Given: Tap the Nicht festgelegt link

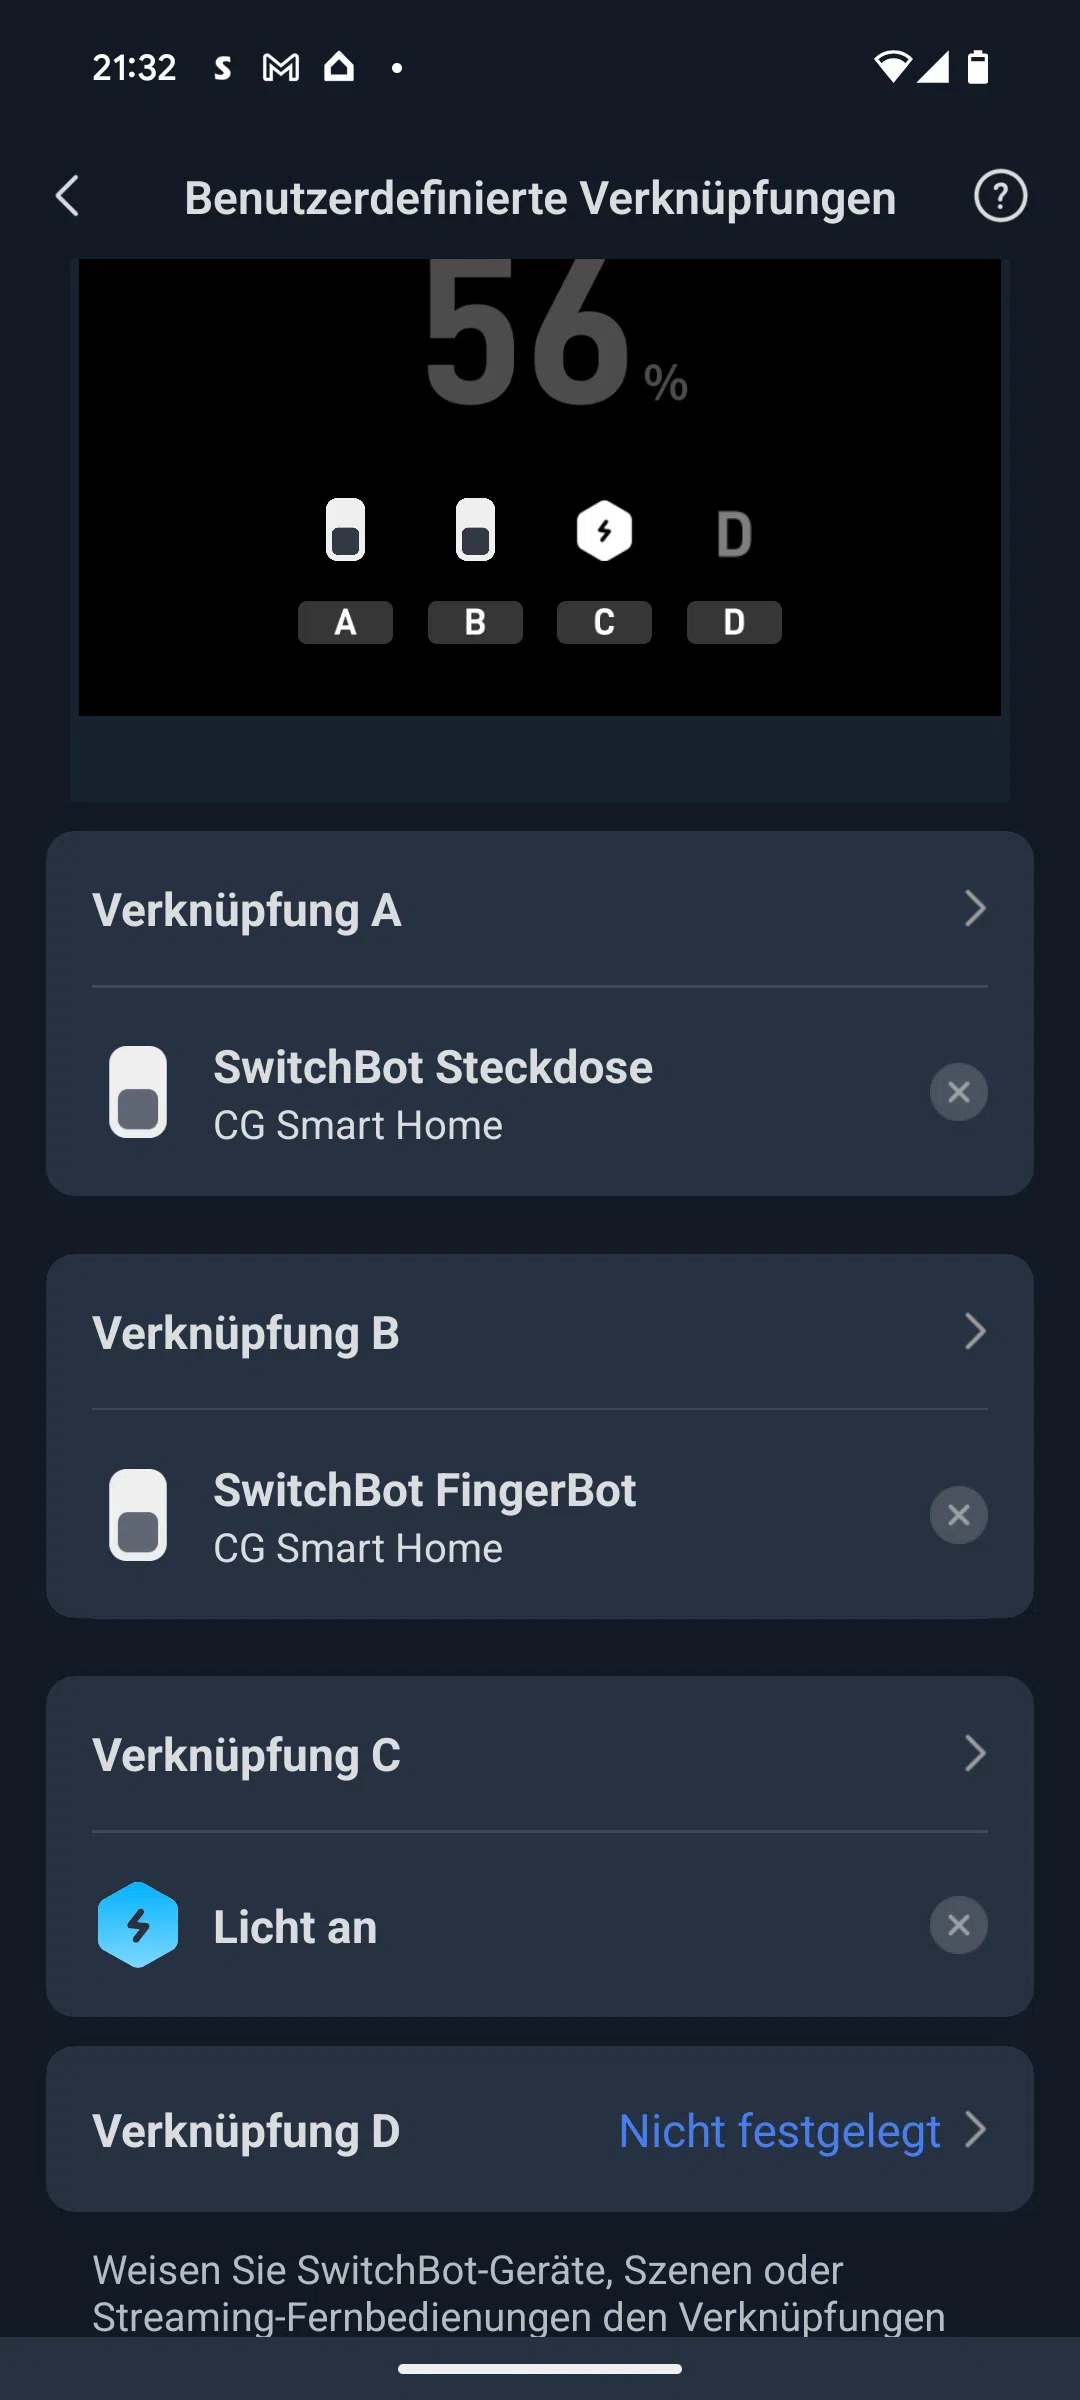Looking at the screenshot, I should tap(779, 2131).
